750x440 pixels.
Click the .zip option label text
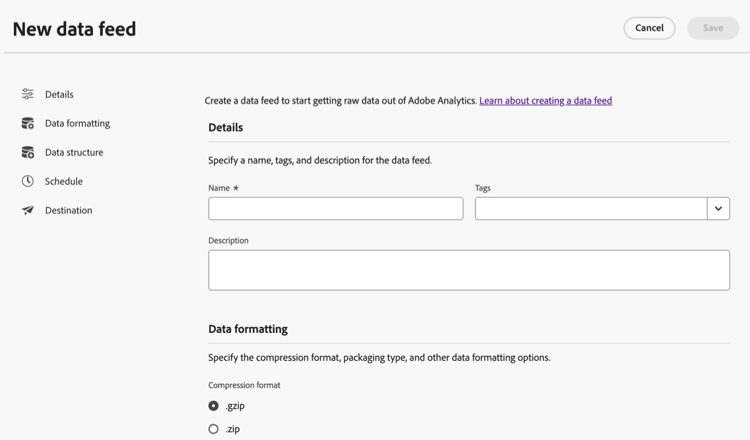point(233,429)
